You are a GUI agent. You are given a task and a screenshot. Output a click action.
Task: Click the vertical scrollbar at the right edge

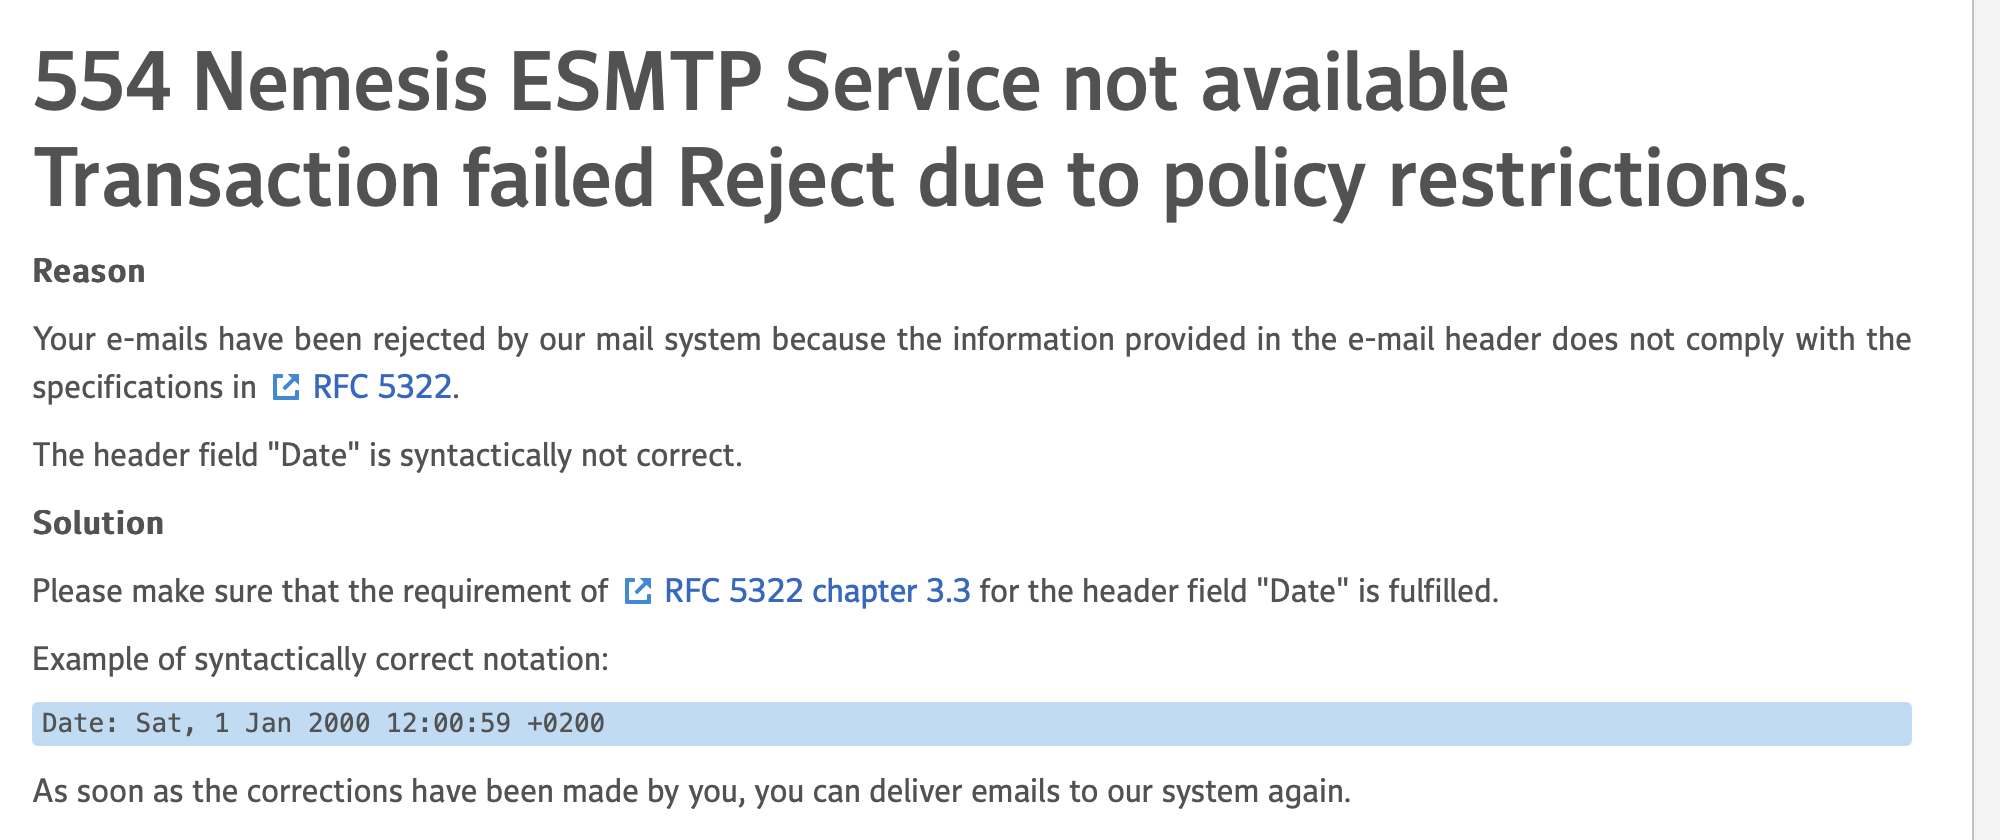(x=1986, y=420)
